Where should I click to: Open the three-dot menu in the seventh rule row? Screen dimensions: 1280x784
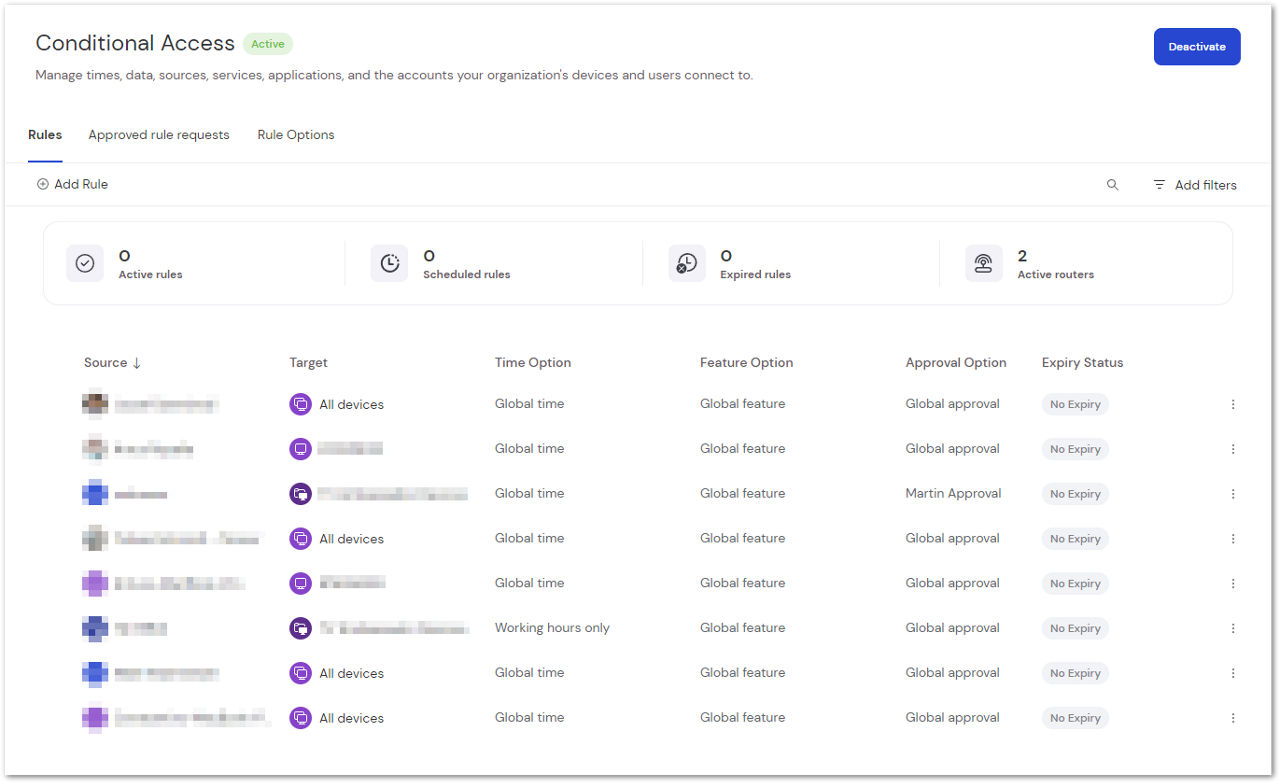(x=1233, y=673)
